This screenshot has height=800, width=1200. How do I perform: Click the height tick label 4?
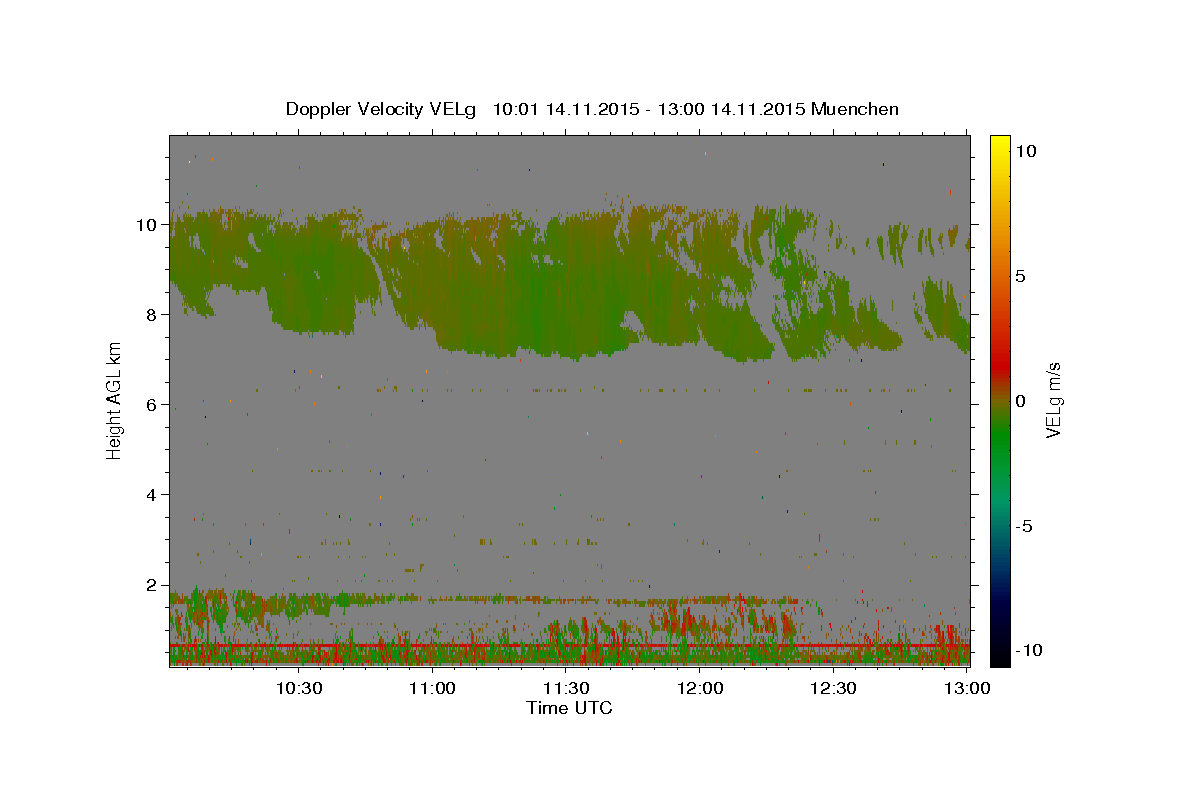point(152,495)
